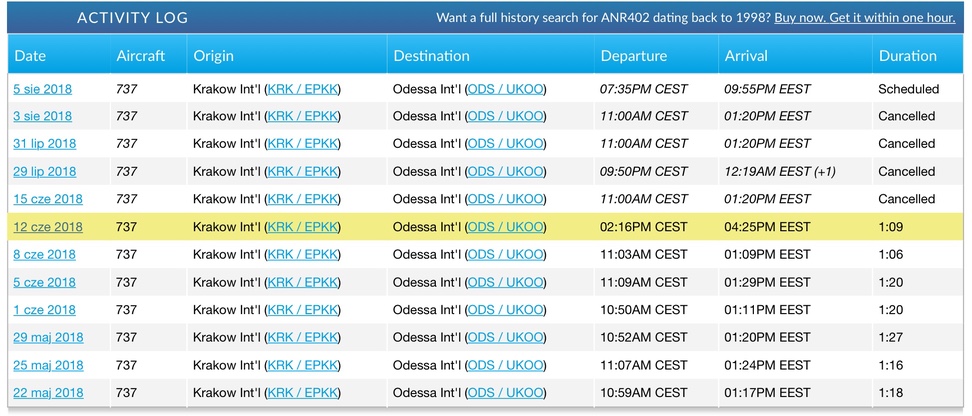Click ODS / UKOO link in highlighted row

[x=506, y=227]
